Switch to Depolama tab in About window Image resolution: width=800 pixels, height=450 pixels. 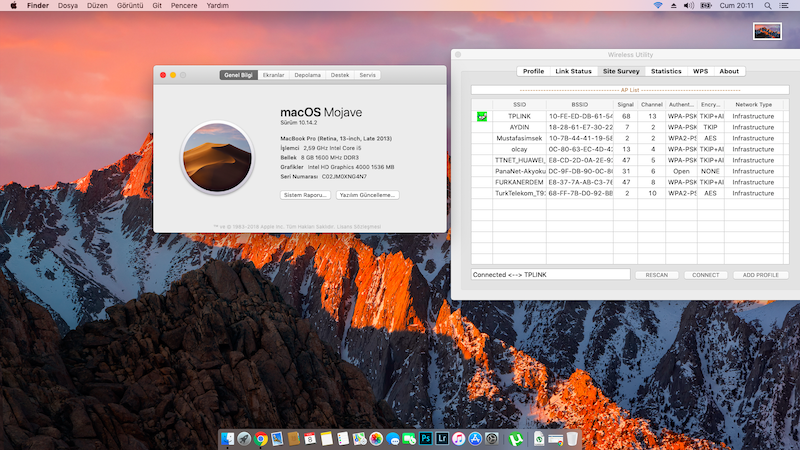(308, 75)
